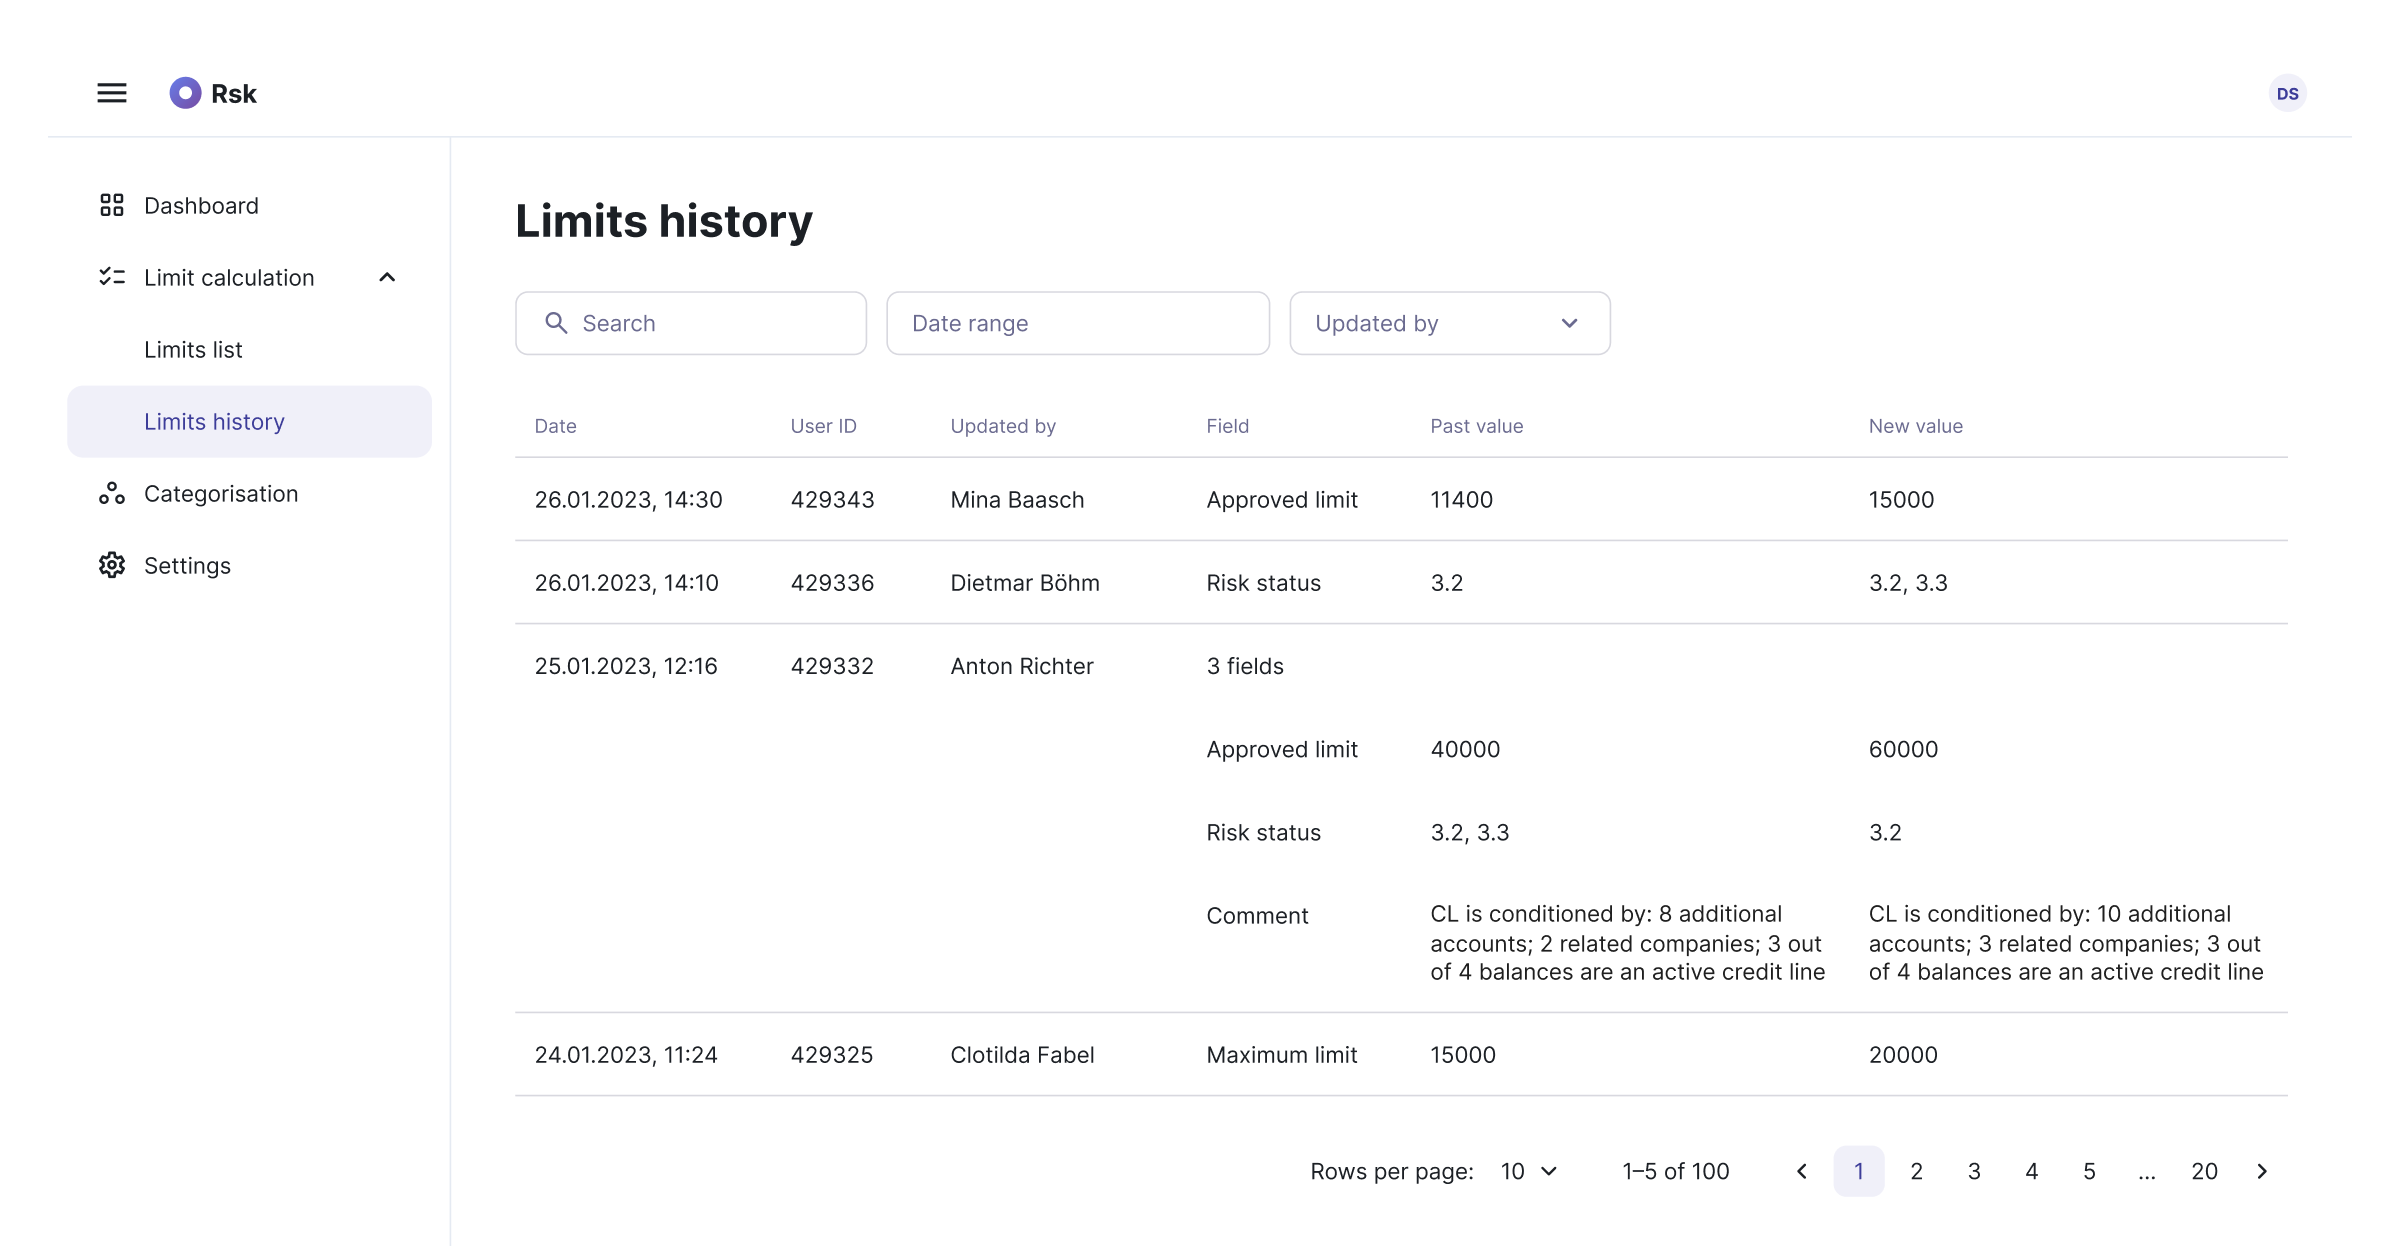Click the Rsk logo icon

tap(185, 93)
